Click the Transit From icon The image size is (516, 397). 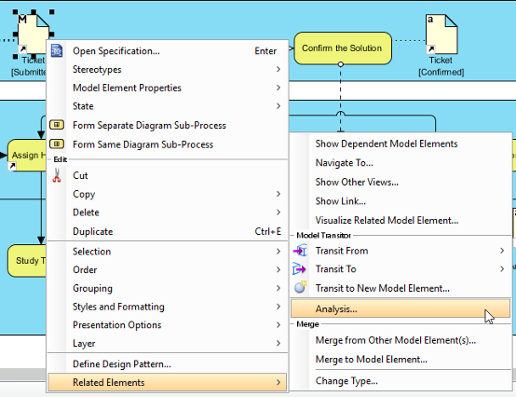(x=300, y=250)
